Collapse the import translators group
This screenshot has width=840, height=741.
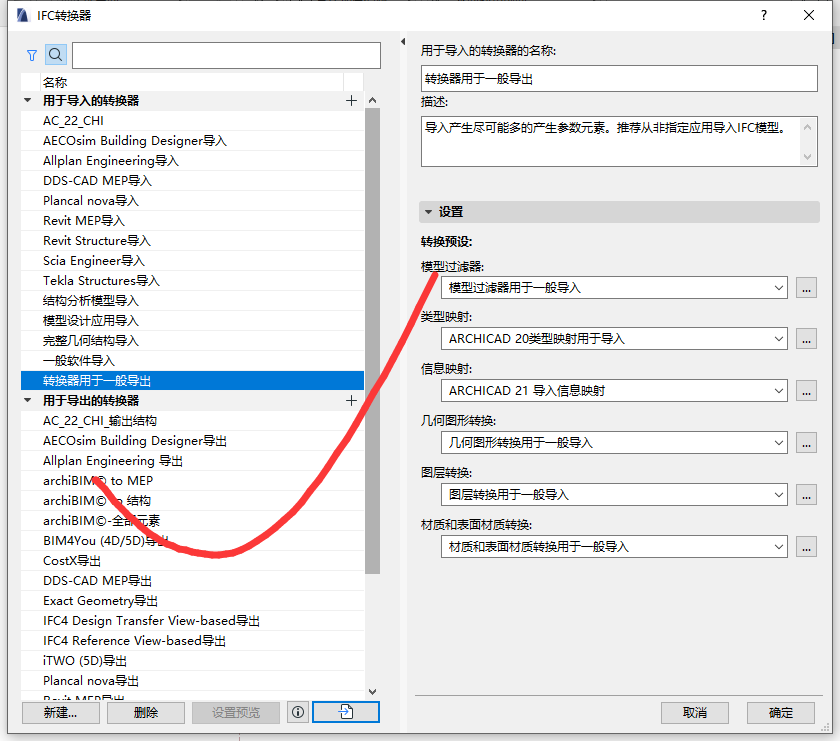click(x=28, y=100)
